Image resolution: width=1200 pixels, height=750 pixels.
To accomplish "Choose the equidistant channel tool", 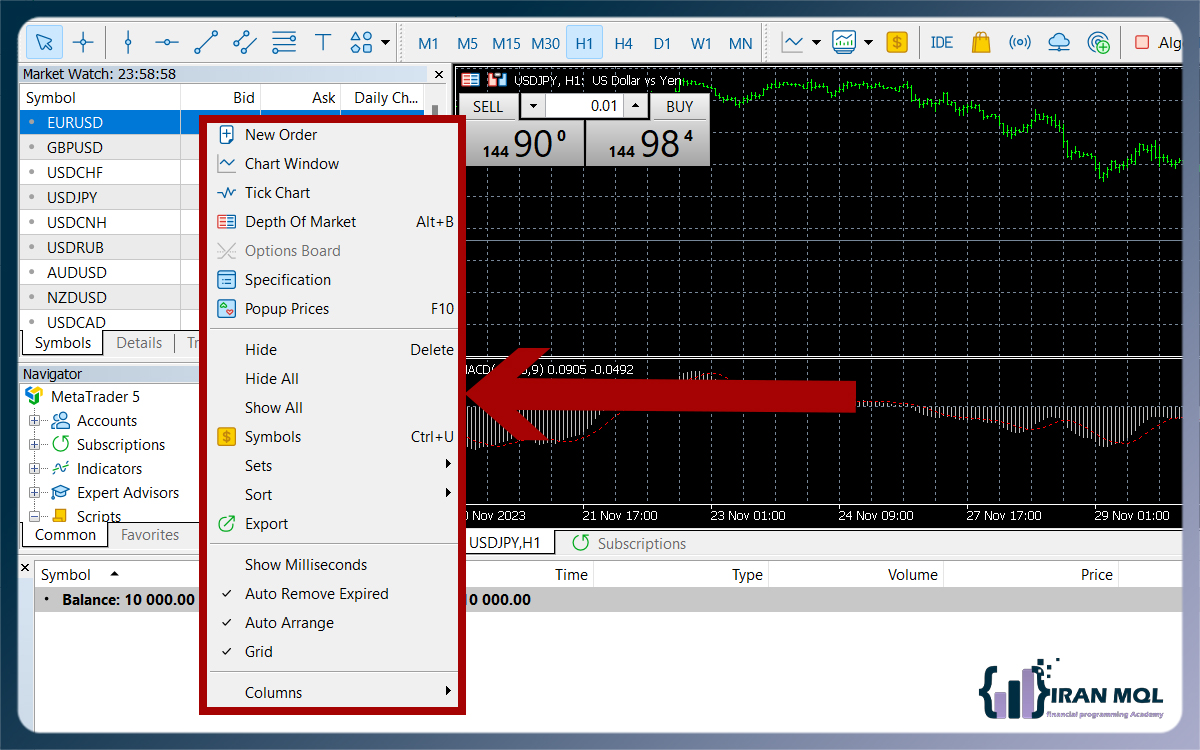I will pos(245,42).
